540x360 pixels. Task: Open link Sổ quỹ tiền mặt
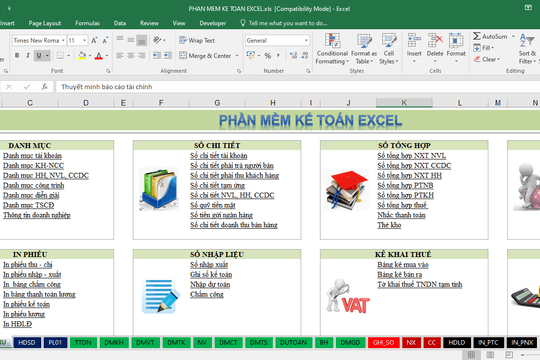(x=213, y=205)
